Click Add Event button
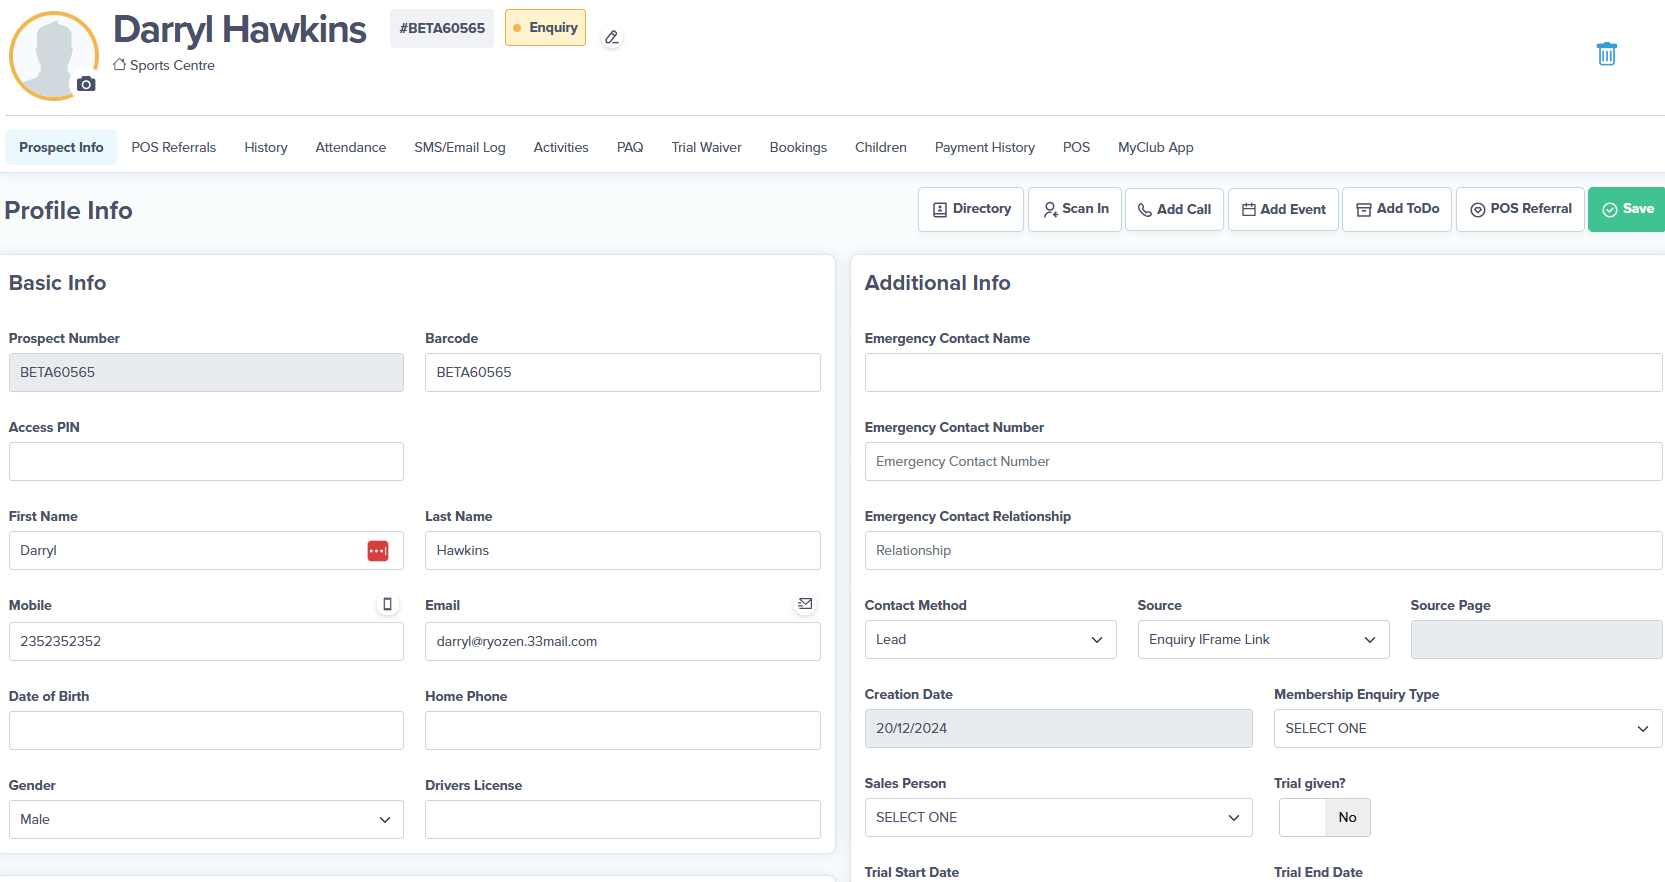 1283,210
